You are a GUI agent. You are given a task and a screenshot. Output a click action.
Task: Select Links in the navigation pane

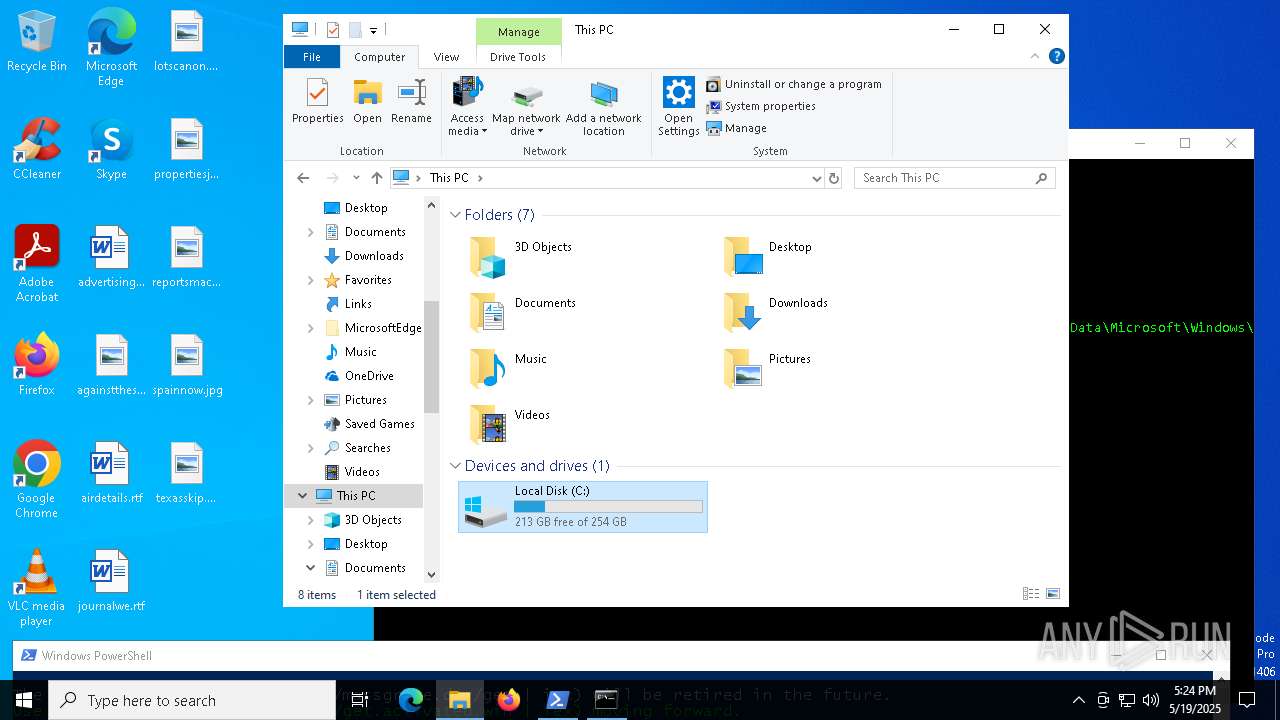[x=358, y=304]
